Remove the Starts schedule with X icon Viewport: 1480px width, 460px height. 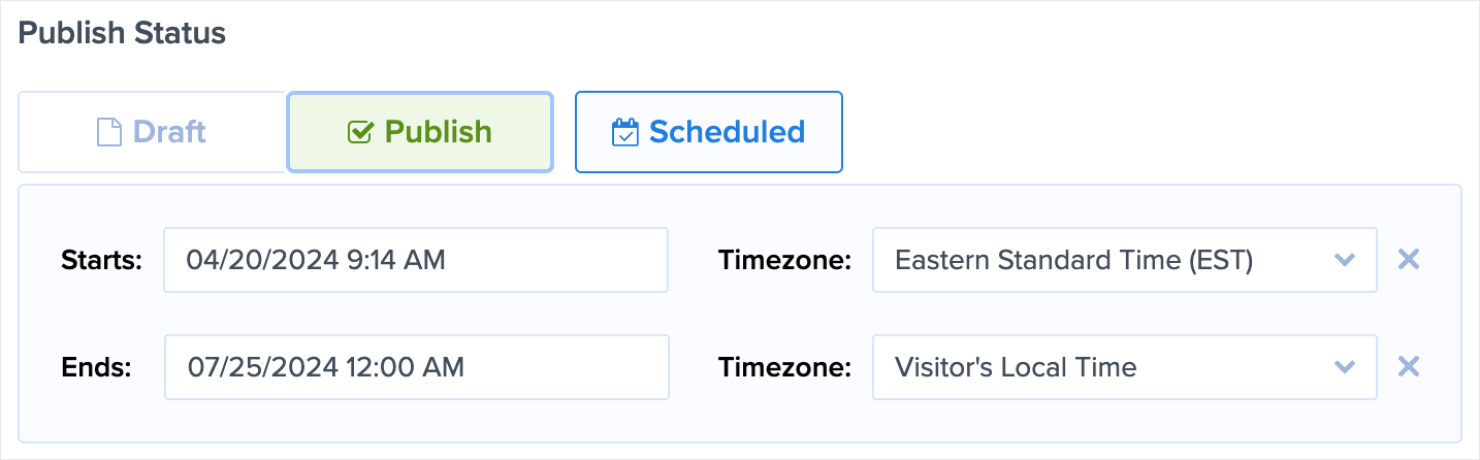coord(1408,260)
